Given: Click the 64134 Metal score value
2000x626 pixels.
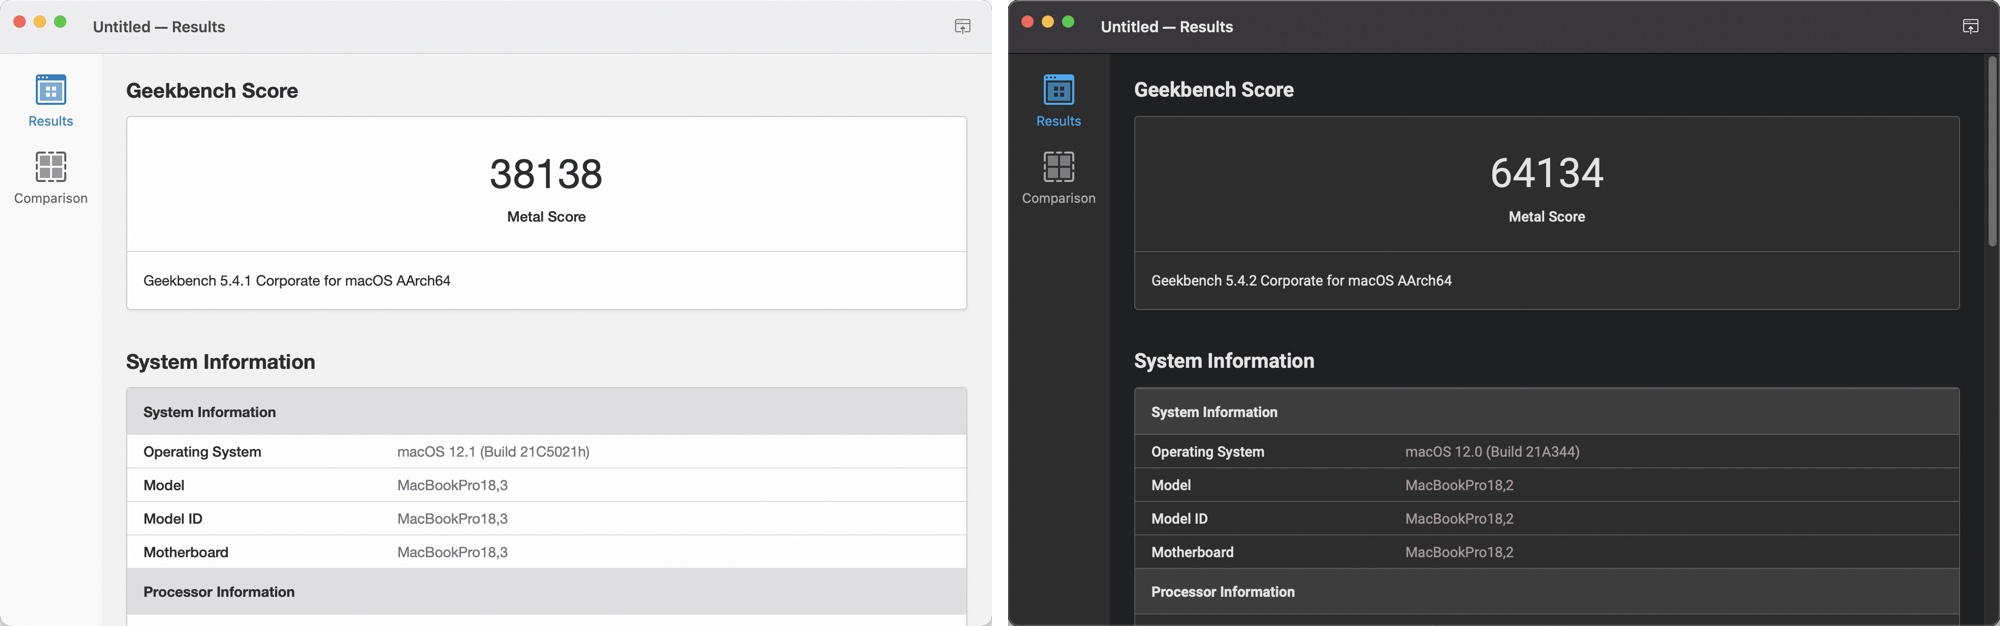Looking at the screenshot, I should click(x=1546, y=173).
